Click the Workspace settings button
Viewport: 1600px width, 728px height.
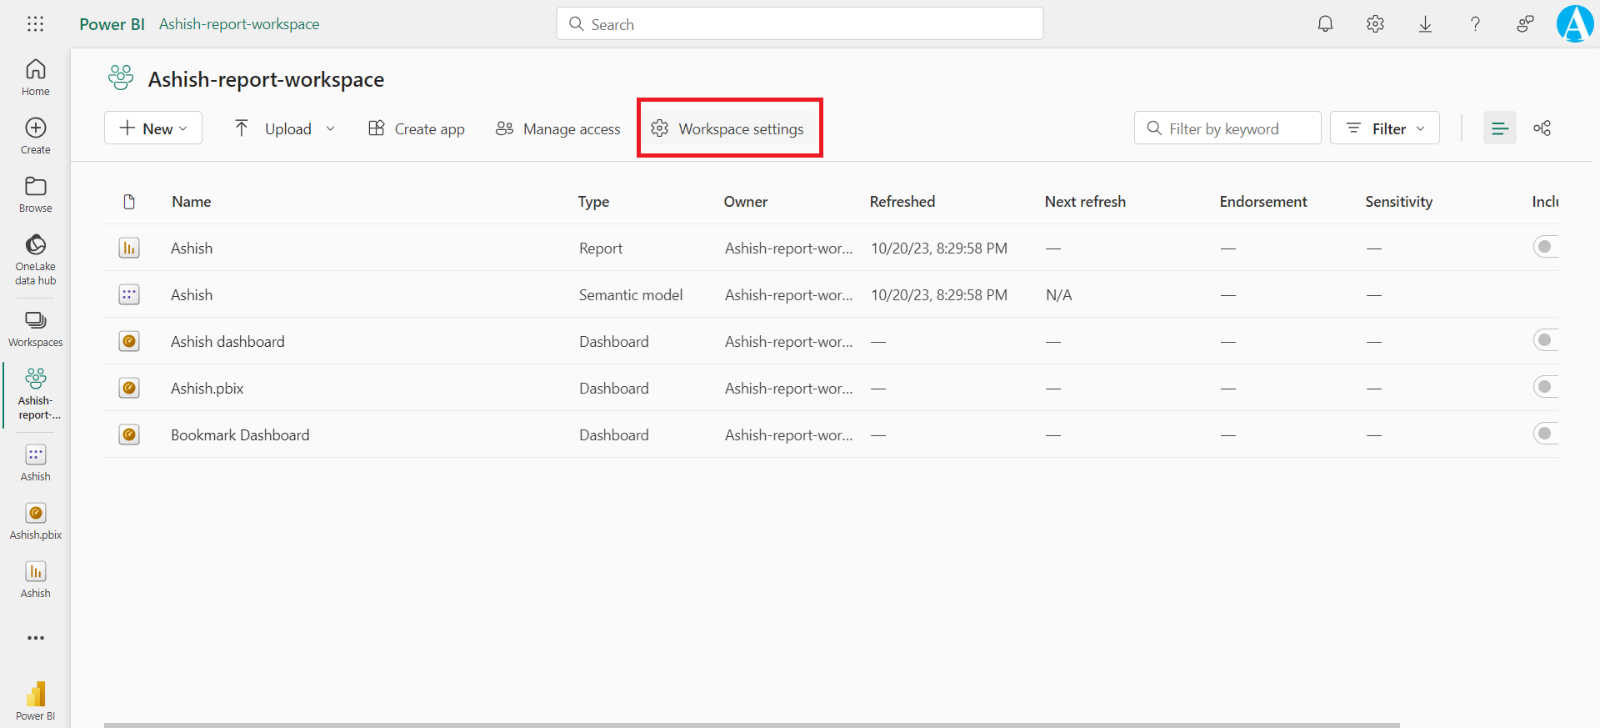click(728, 128)
